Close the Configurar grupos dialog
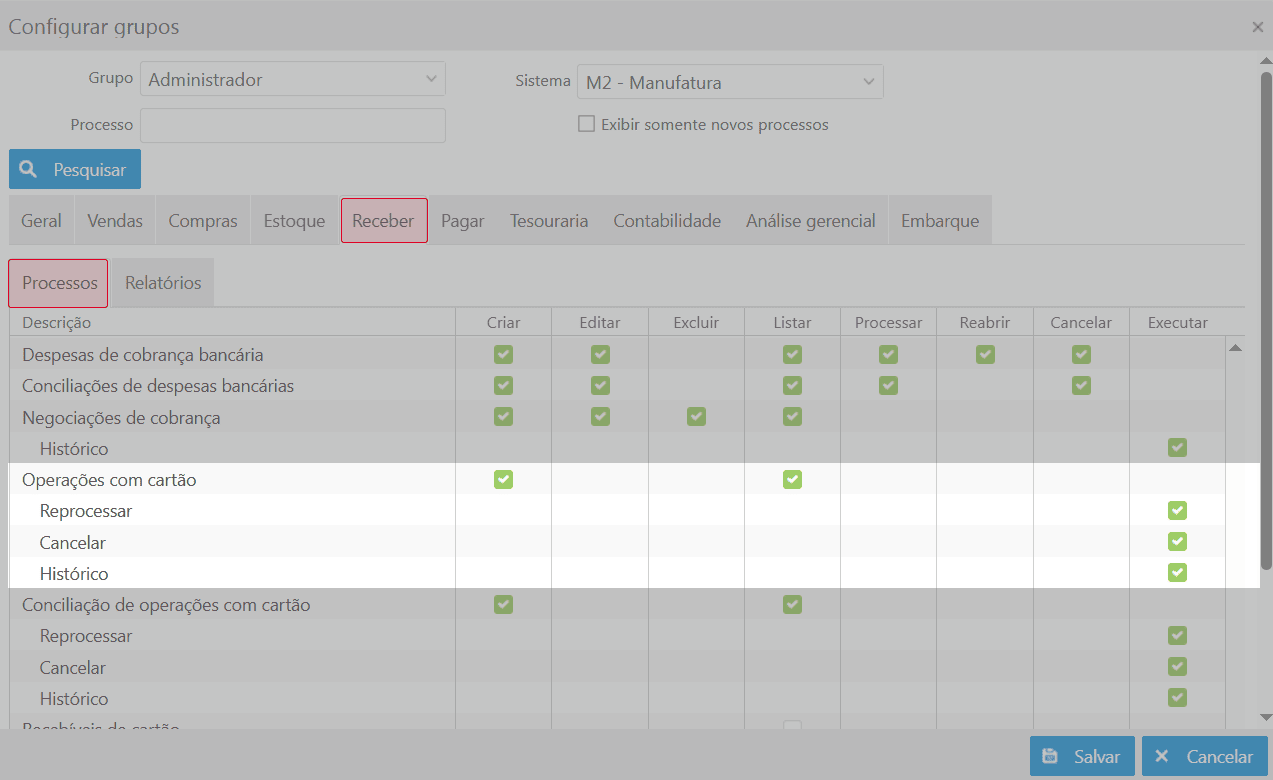This screenshot has height=780, width=1273. (1257, 28)
